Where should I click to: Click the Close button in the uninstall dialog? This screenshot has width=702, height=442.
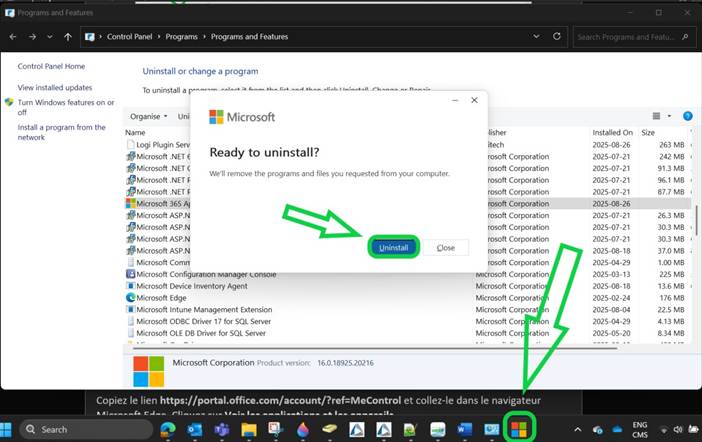[x=446, y=248]
